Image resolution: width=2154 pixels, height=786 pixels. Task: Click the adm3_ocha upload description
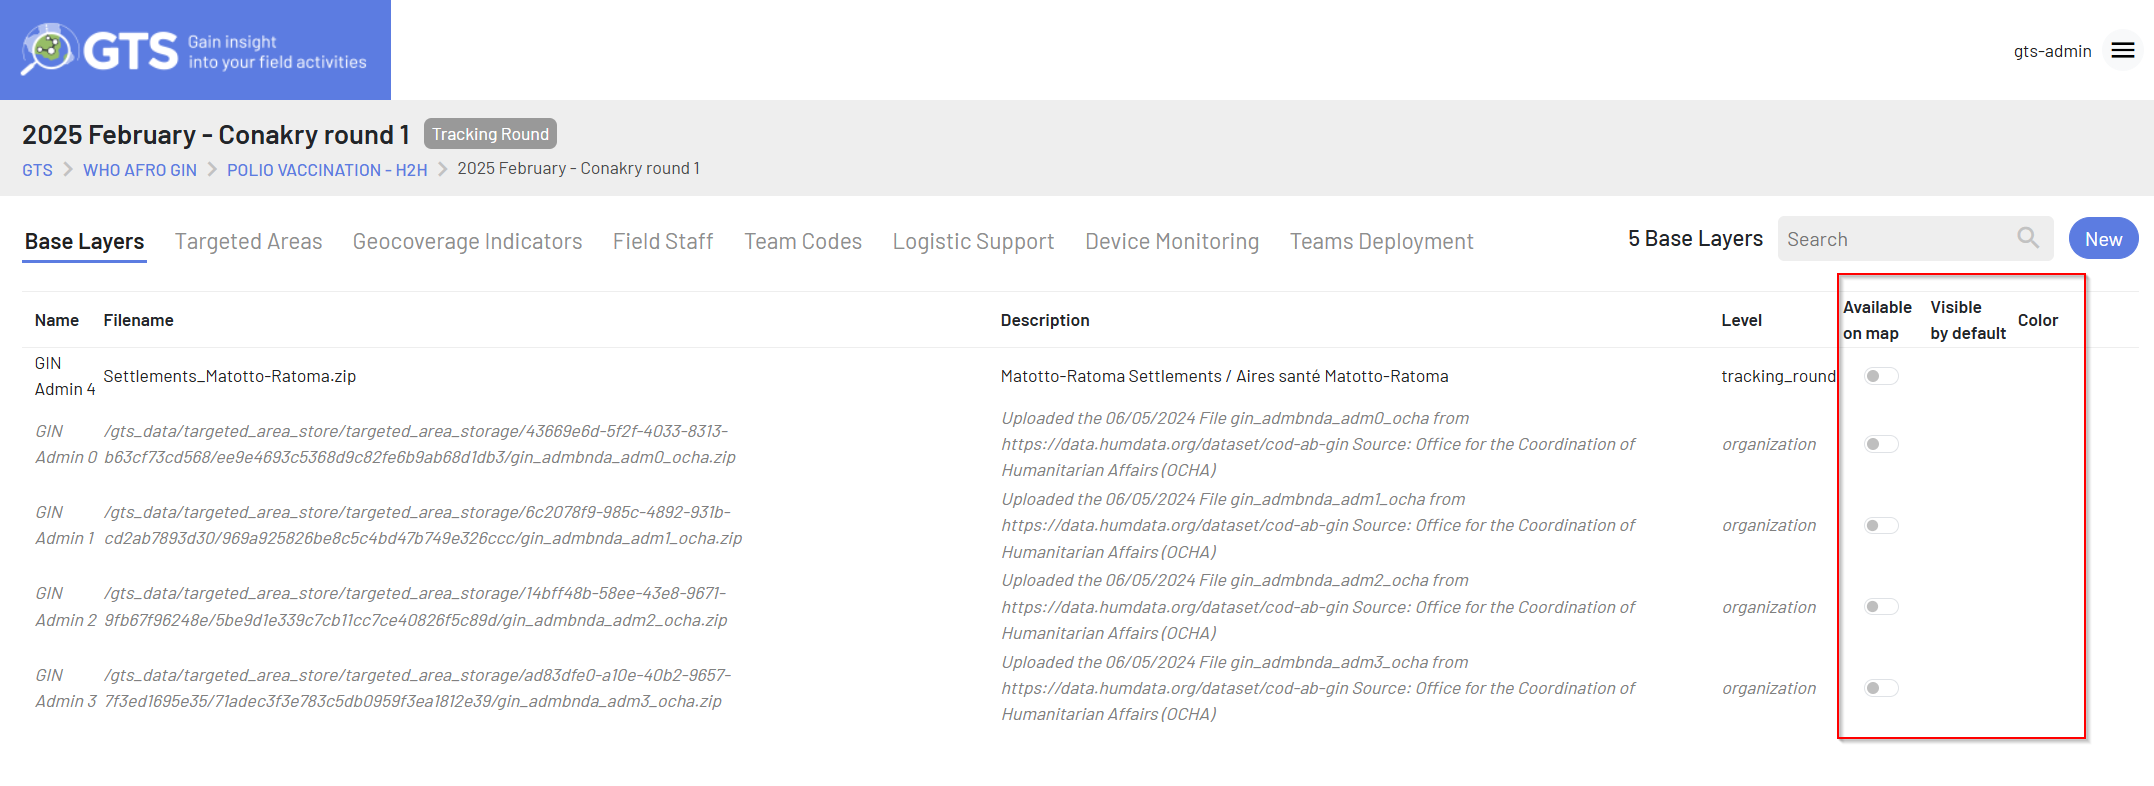click(1318, 688)
